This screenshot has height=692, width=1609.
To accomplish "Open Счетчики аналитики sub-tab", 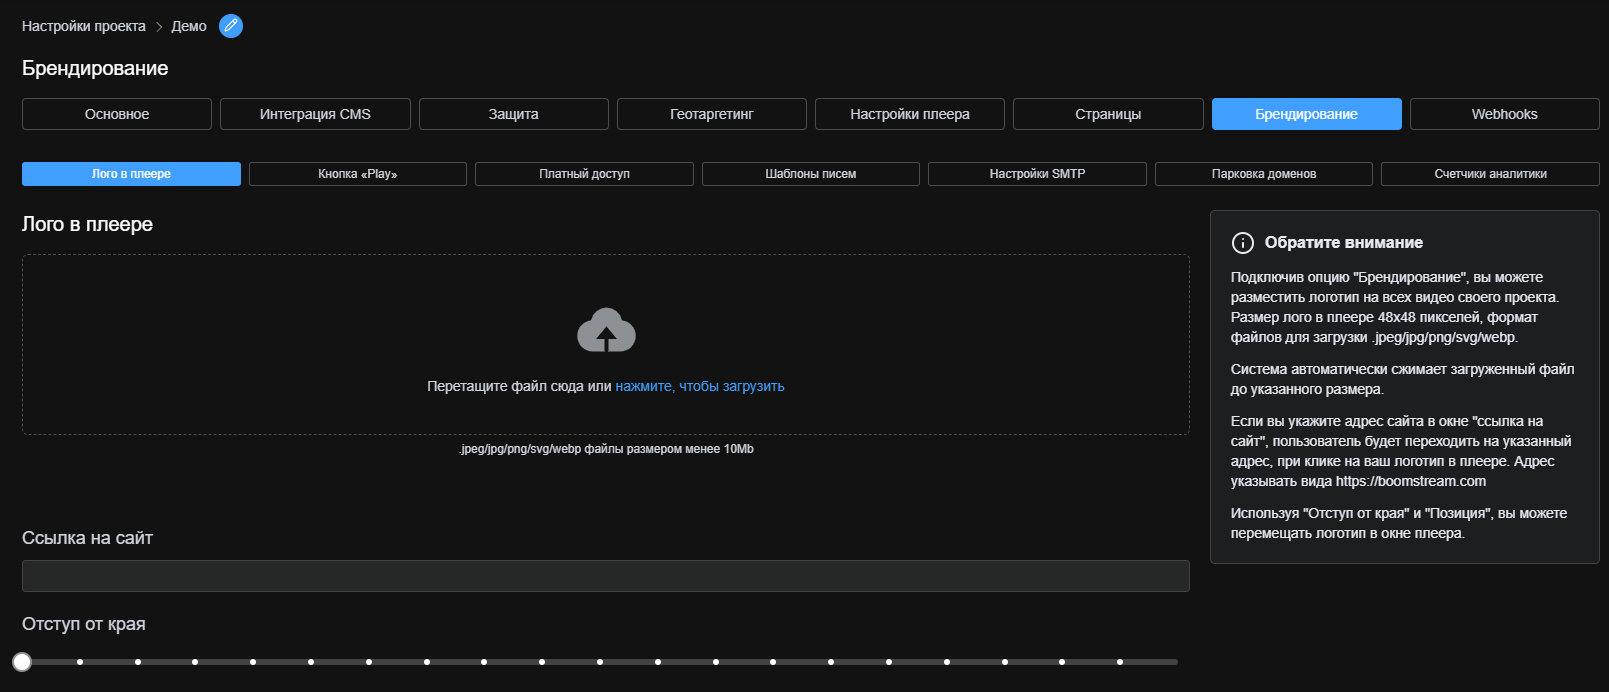I will 1490,174.
